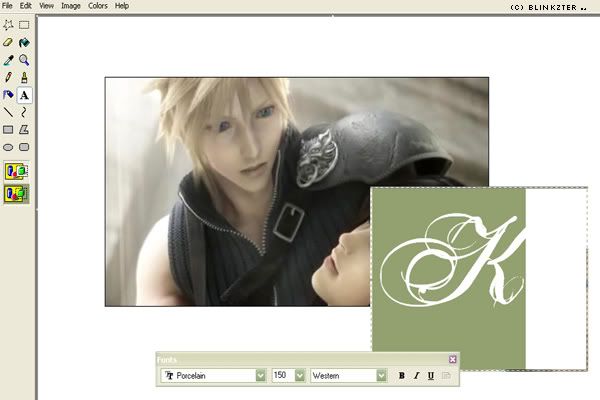Click the vertical text toggle in Fonts toolbar
This screenshot has width=600, height=400.
click(x=446, y=376)
